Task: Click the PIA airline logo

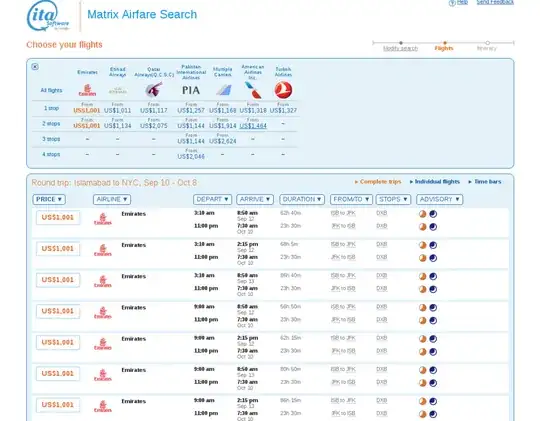Action: coord(191,90)
